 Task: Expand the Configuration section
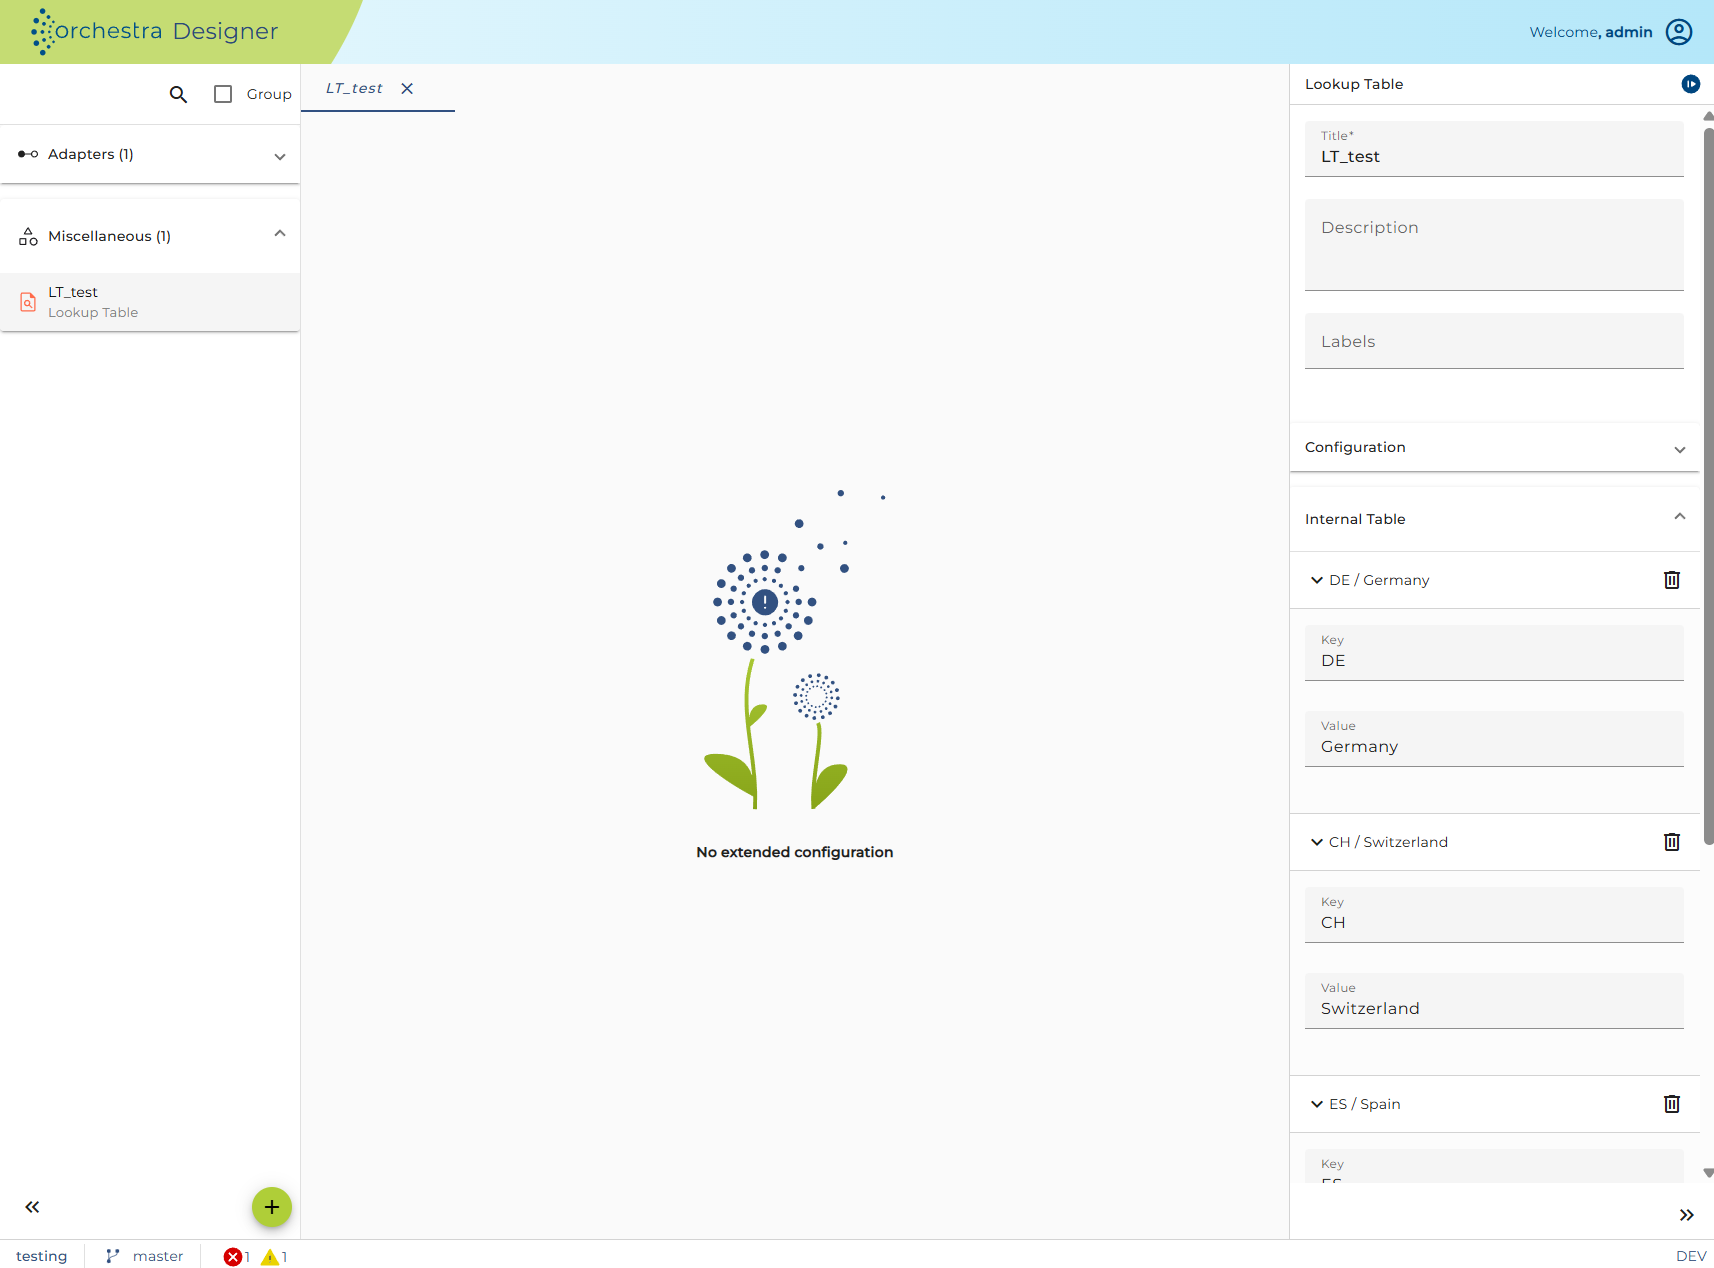(x=1494, y=447)
